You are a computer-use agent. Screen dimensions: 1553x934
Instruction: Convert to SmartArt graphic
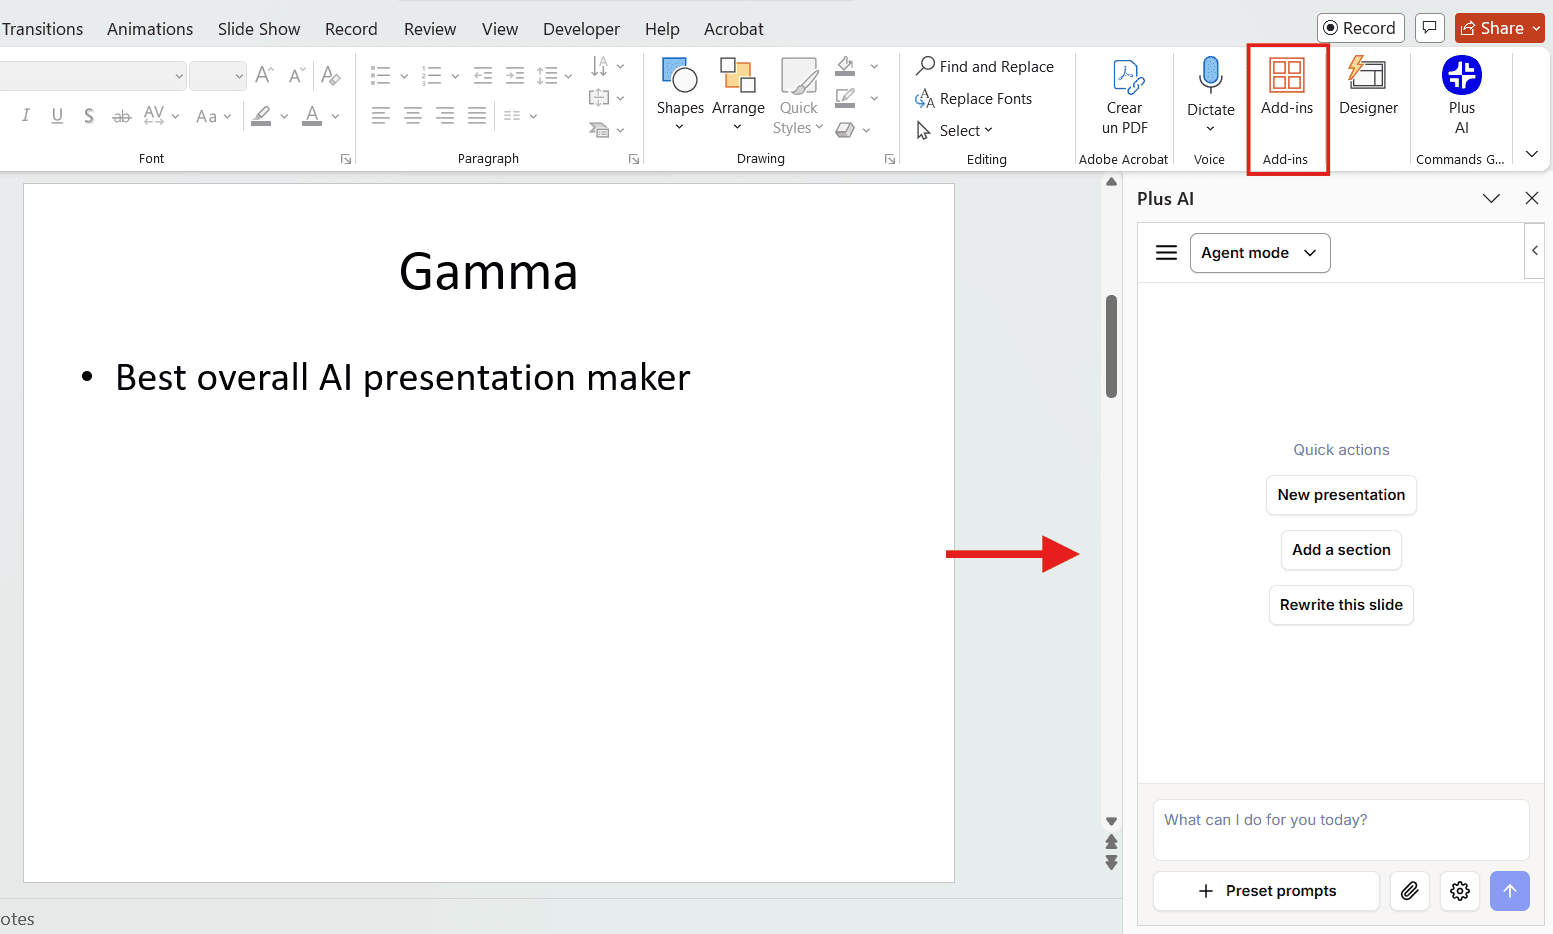click(x=607, y=130)
